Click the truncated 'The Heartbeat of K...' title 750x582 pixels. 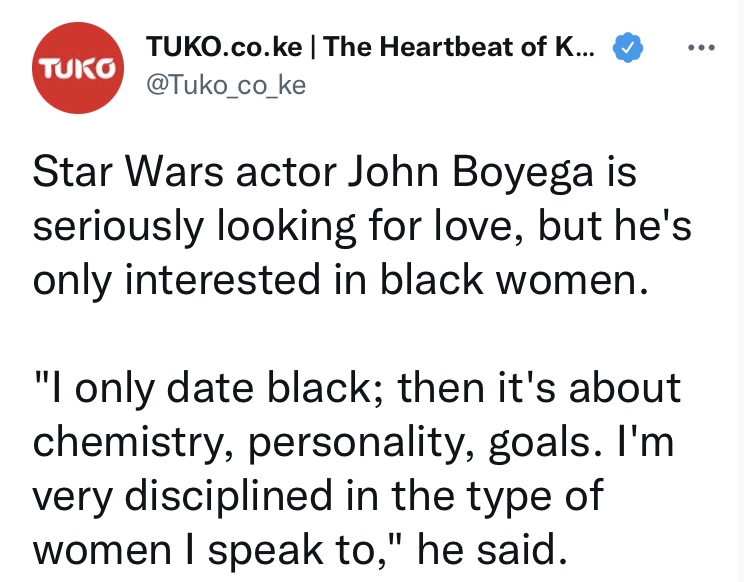click(x=459, y=47)
